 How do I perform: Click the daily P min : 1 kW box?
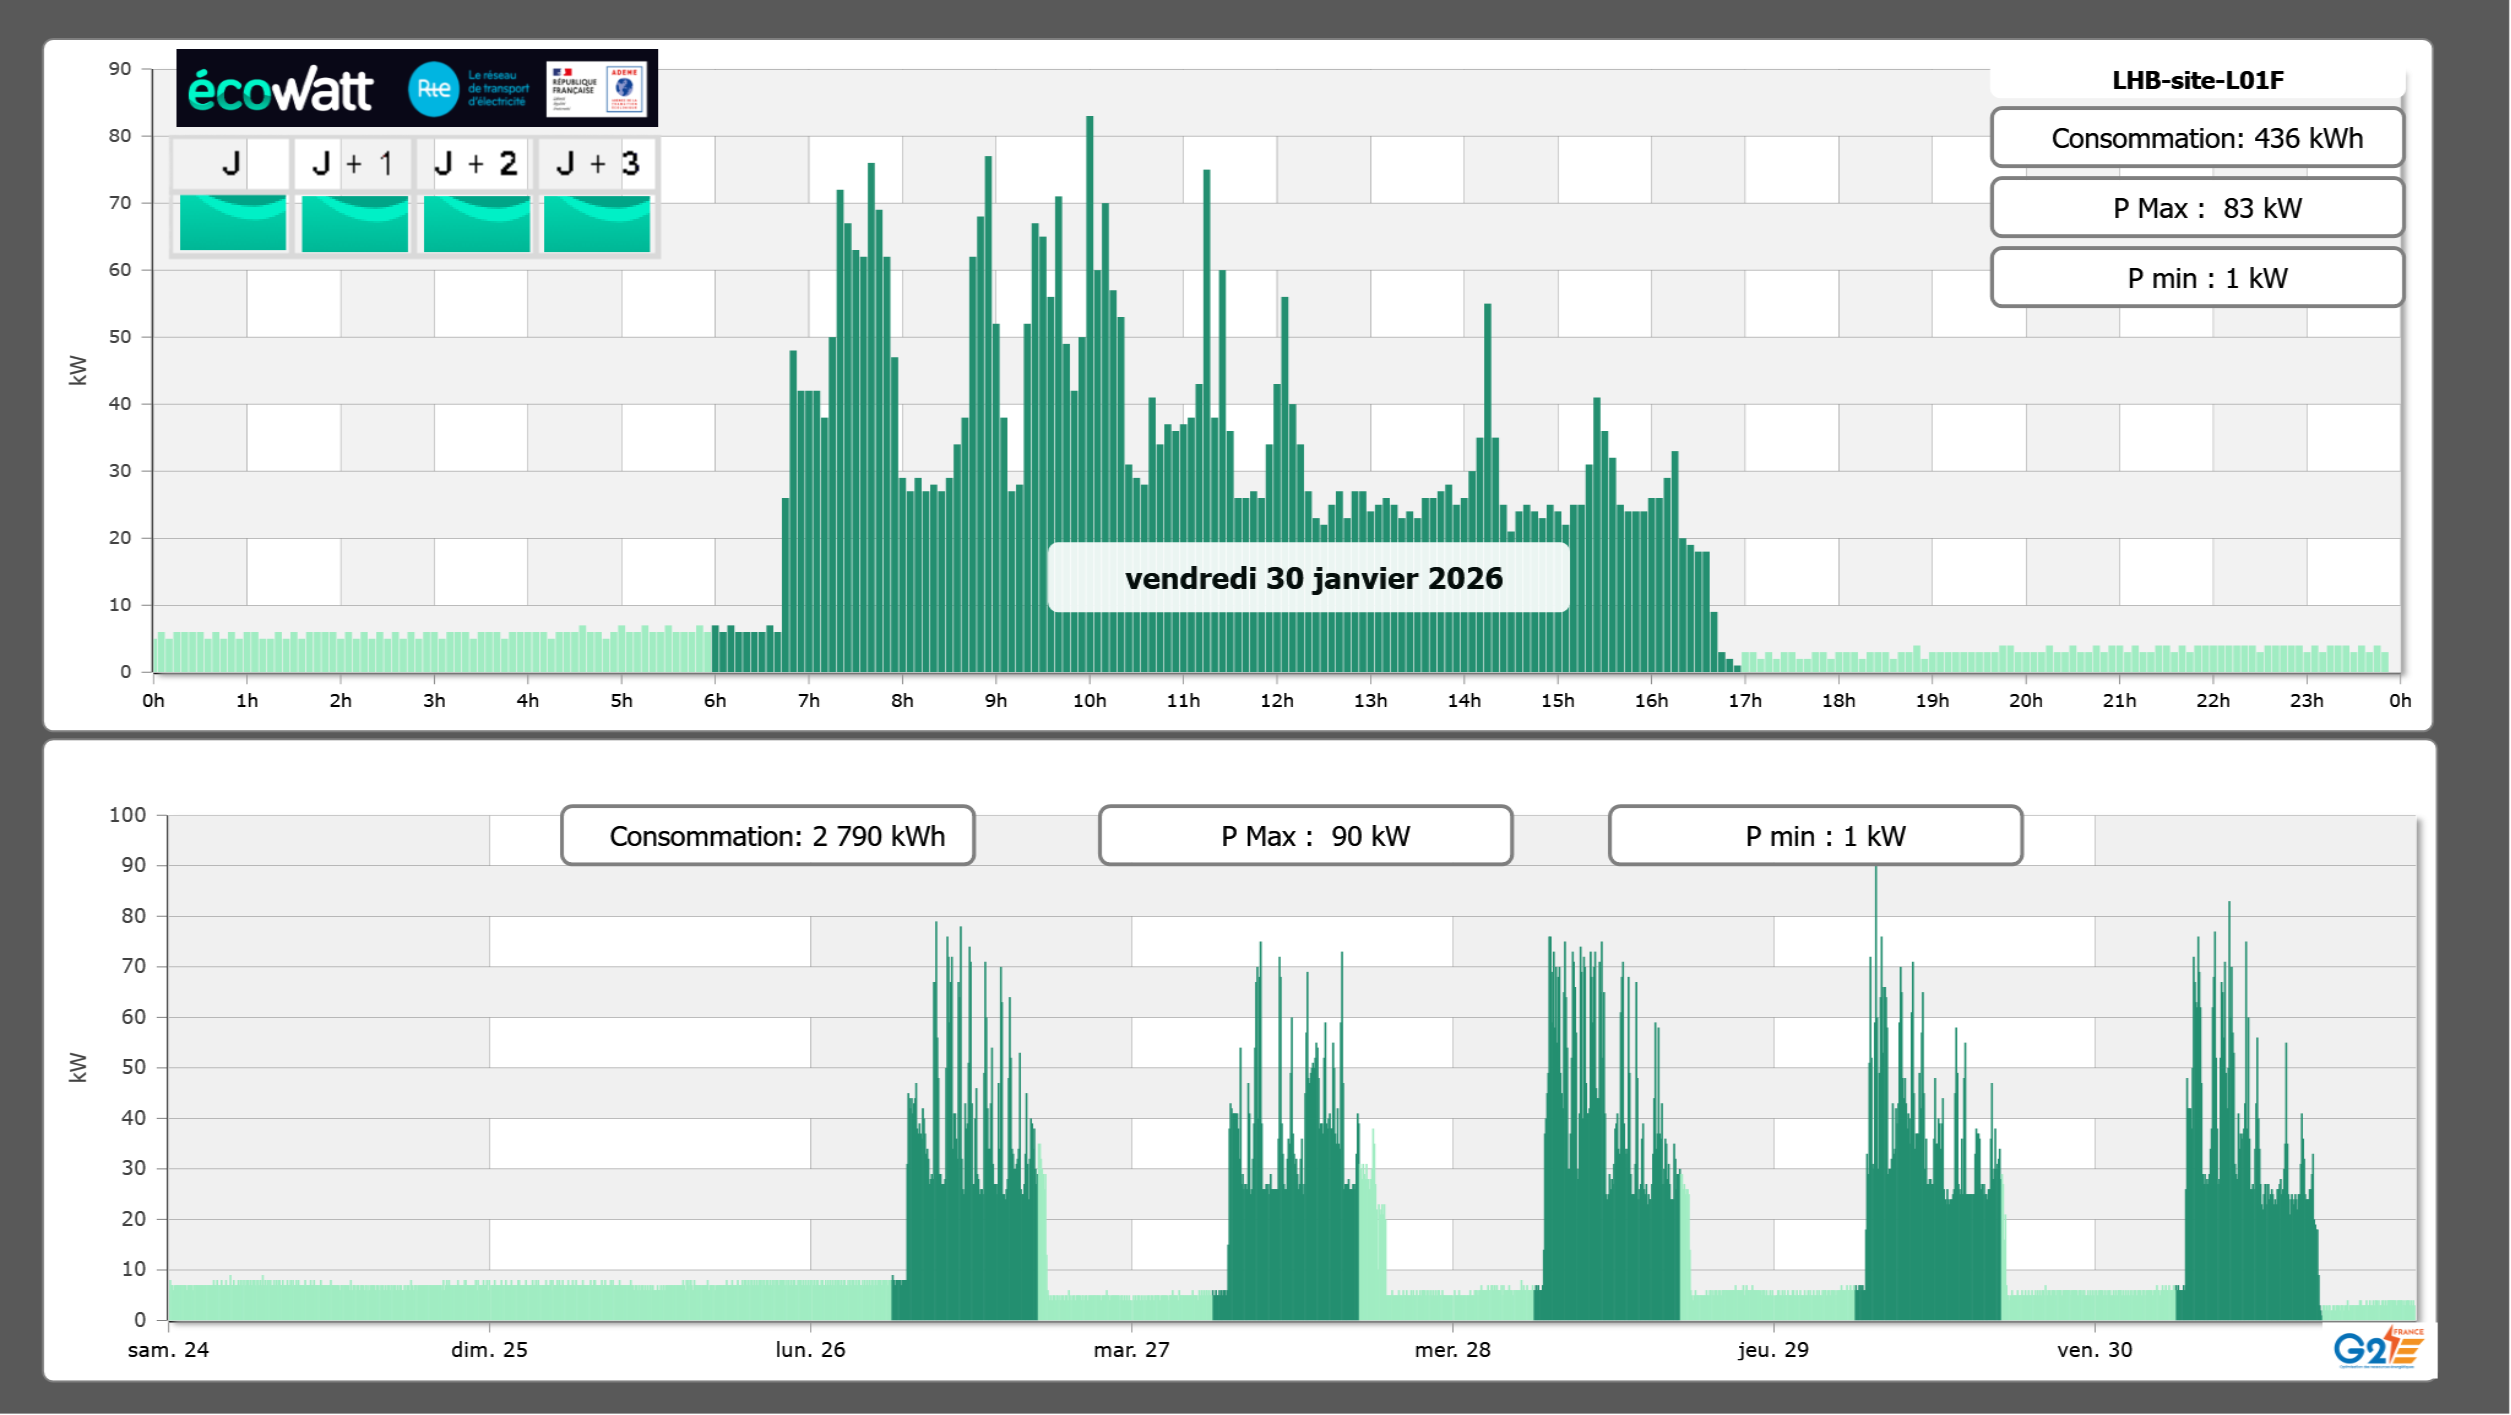[2197, 278]
